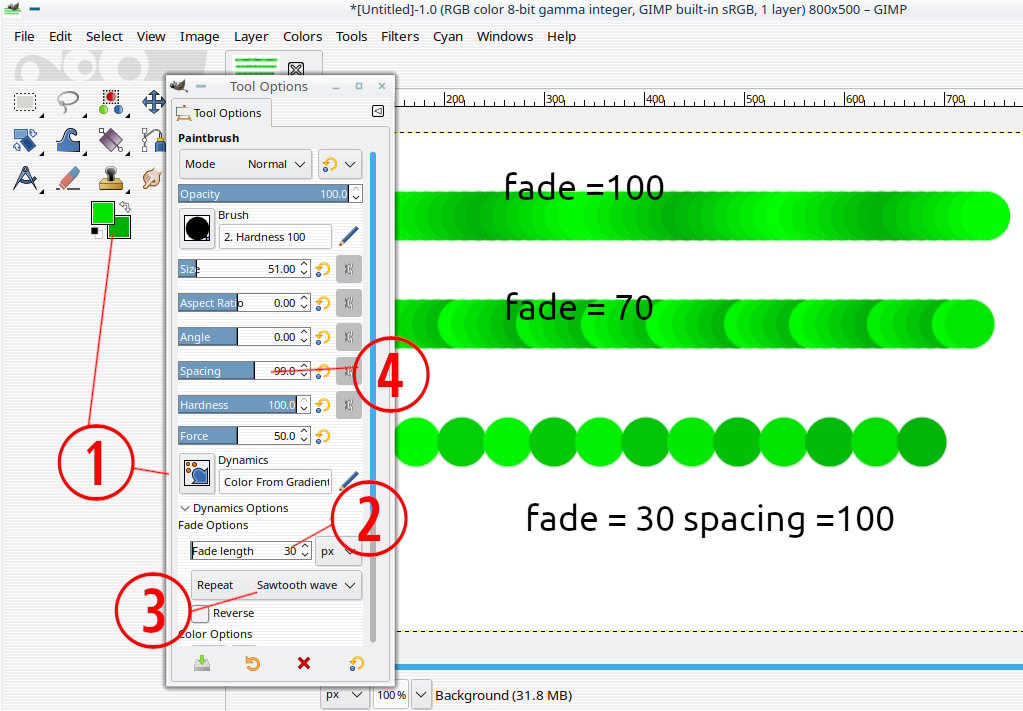Click the foreground color swatch
Image resolution: width=1023 pixels, height=711 pixels.
click(103, 213)
